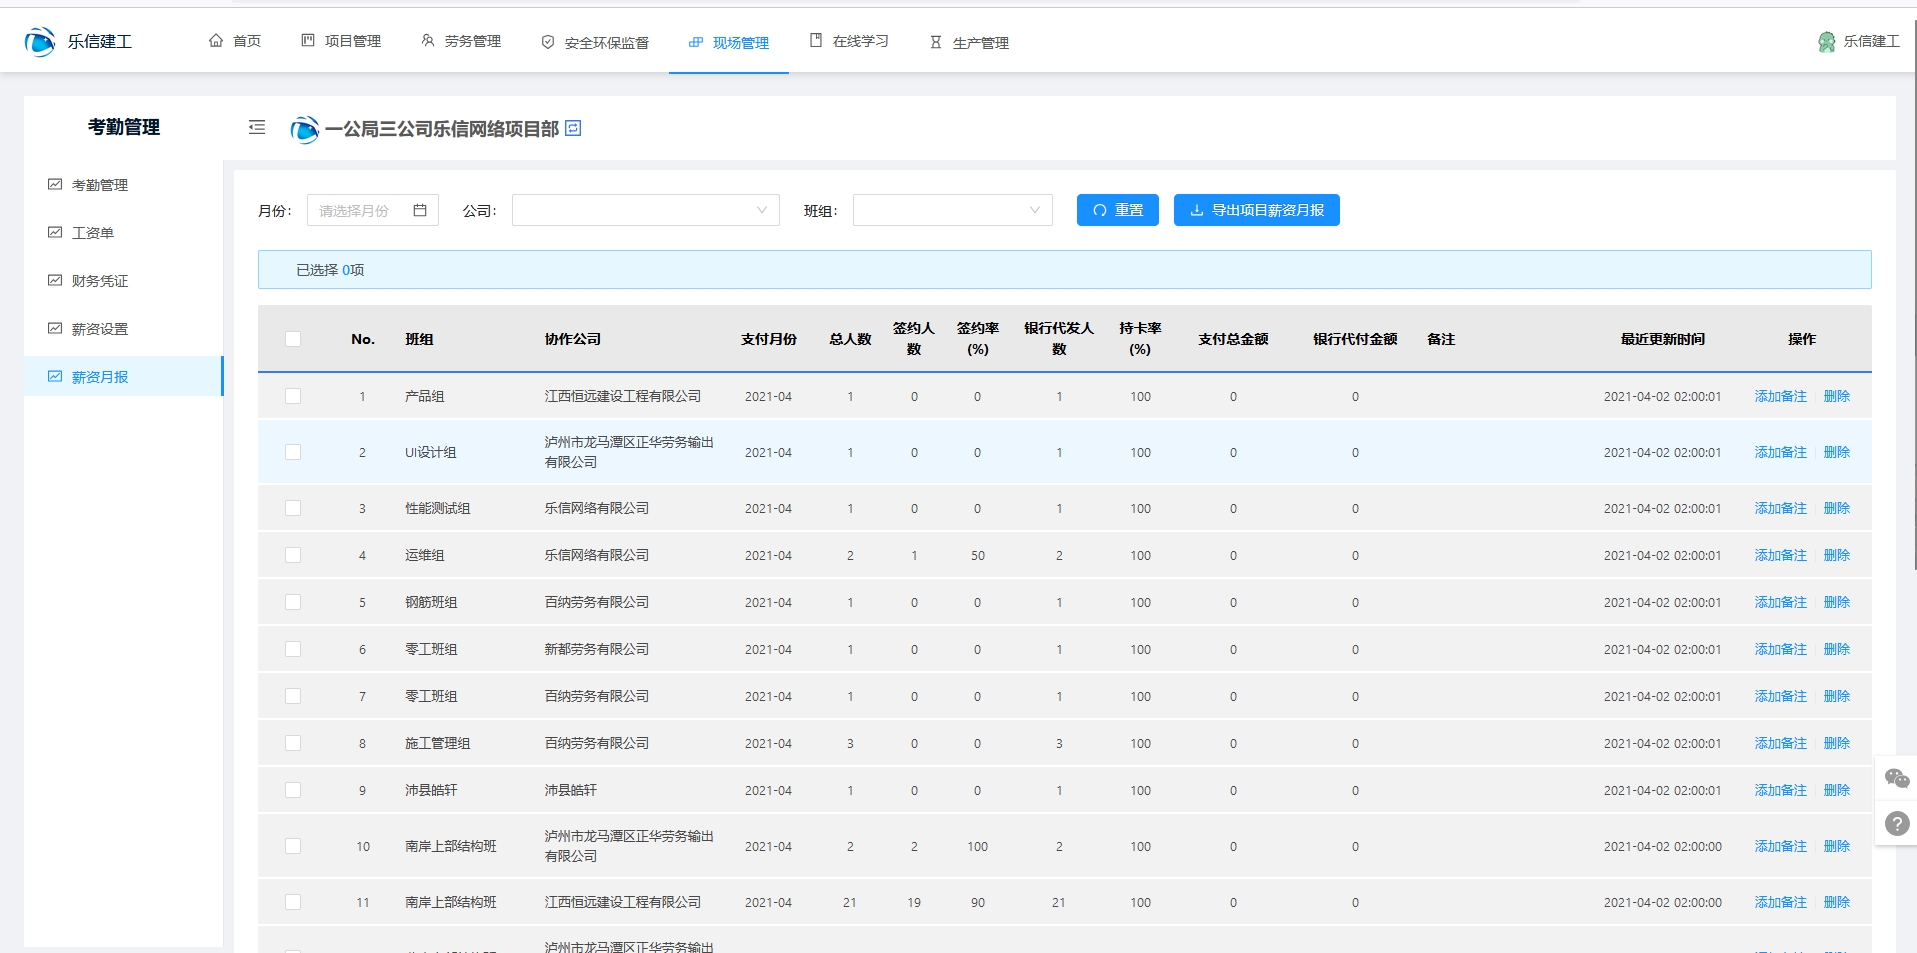Screen dimensions: 1917x953
Task: Click the sidebar collapse menu icon
Action: click(x=257, y=127)
